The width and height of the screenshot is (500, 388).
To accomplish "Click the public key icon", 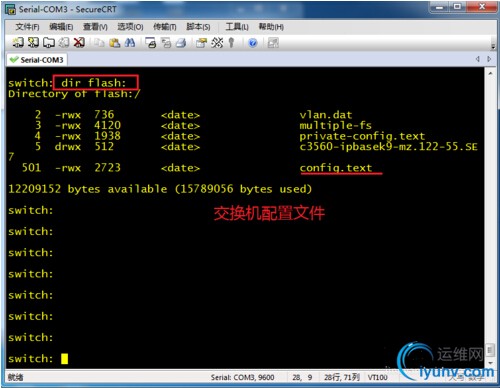I will [x=231, y=43].
